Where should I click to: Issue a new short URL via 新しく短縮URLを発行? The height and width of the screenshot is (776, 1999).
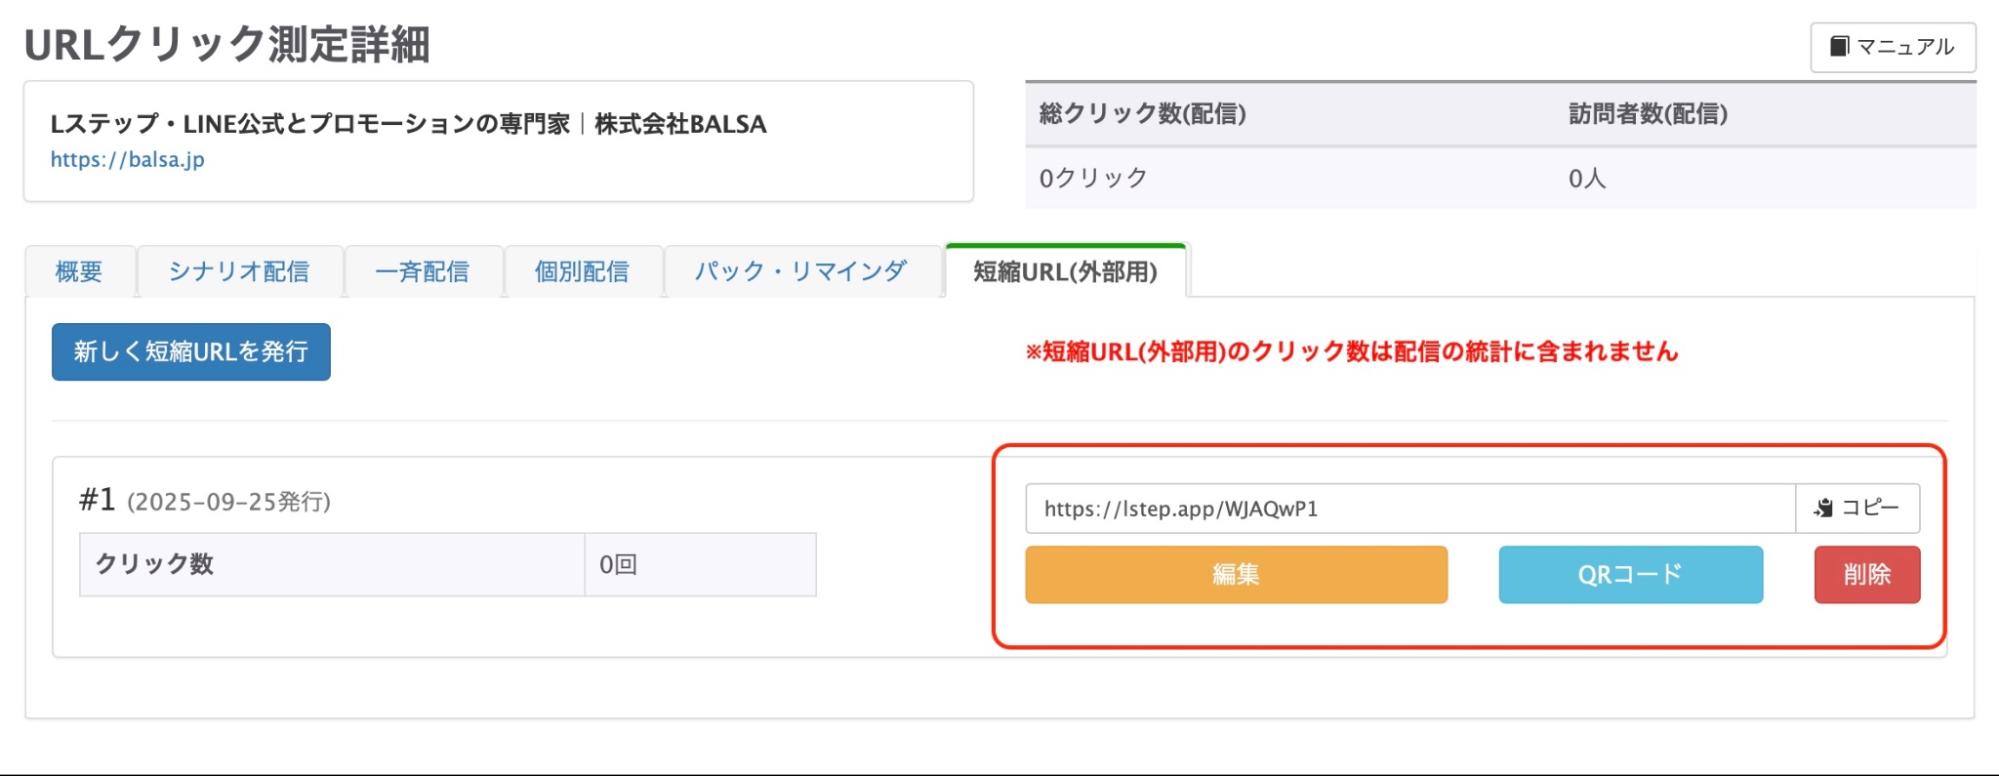tap(190, 351)
